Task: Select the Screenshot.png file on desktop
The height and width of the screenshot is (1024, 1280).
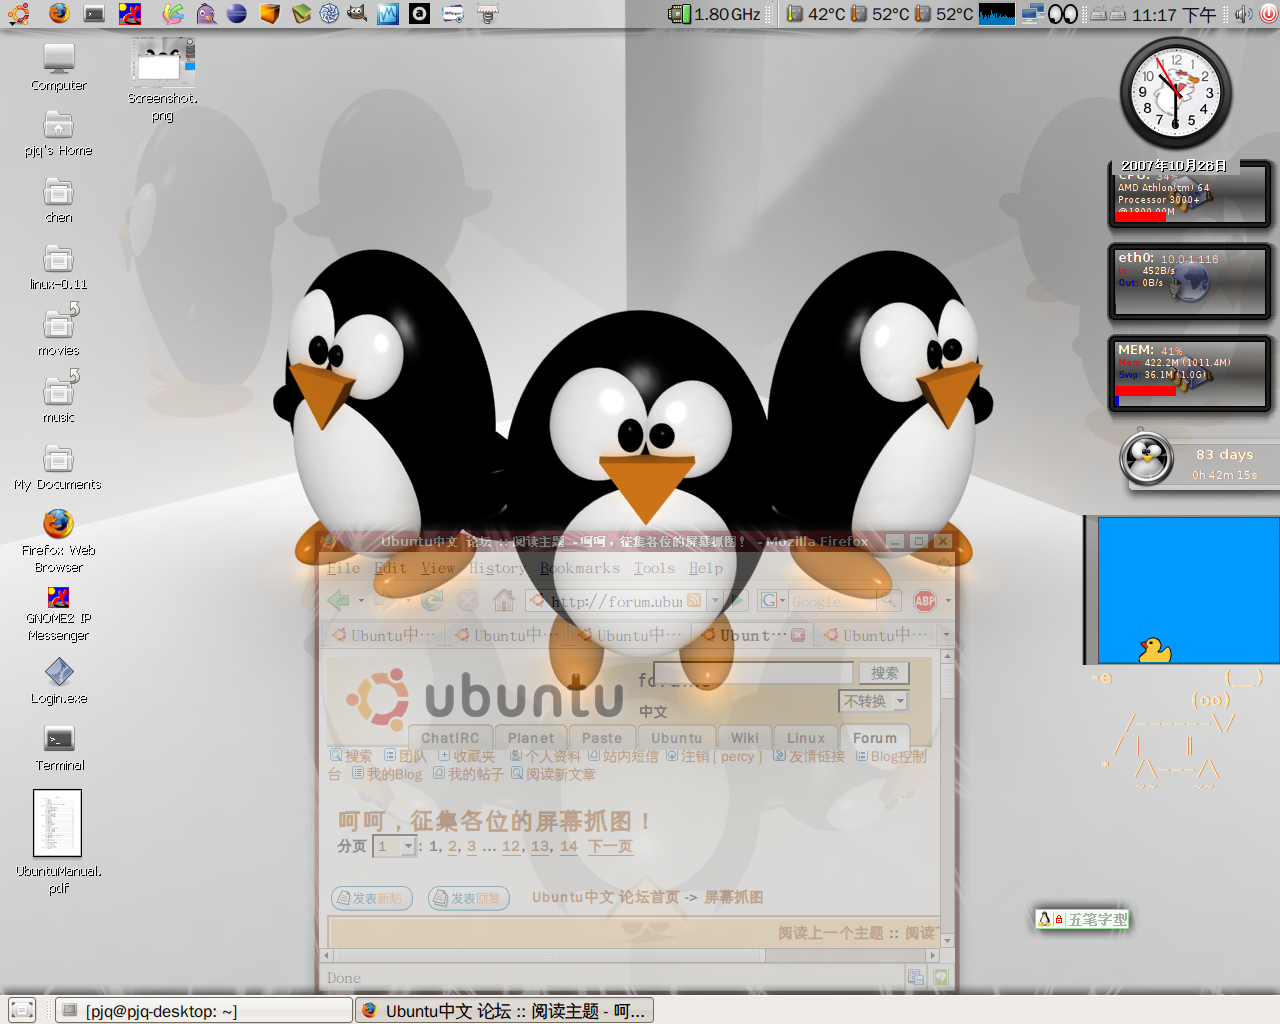Action: 163,80
